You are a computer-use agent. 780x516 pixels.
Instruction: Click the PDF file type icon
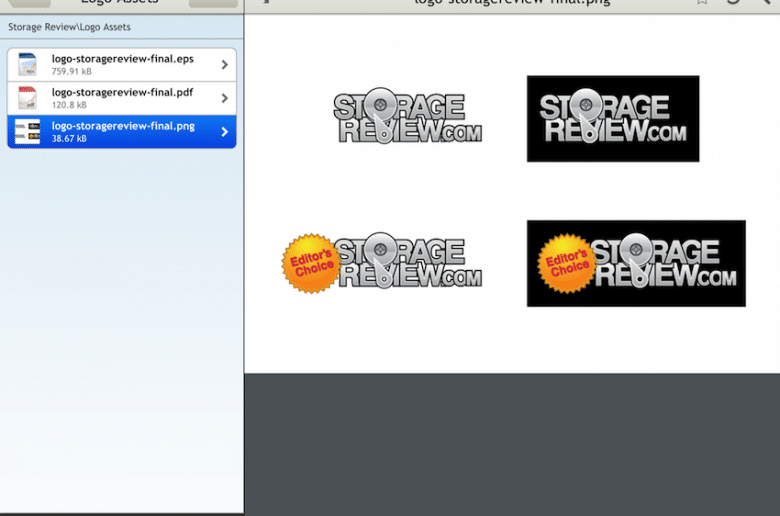point(27,98)
